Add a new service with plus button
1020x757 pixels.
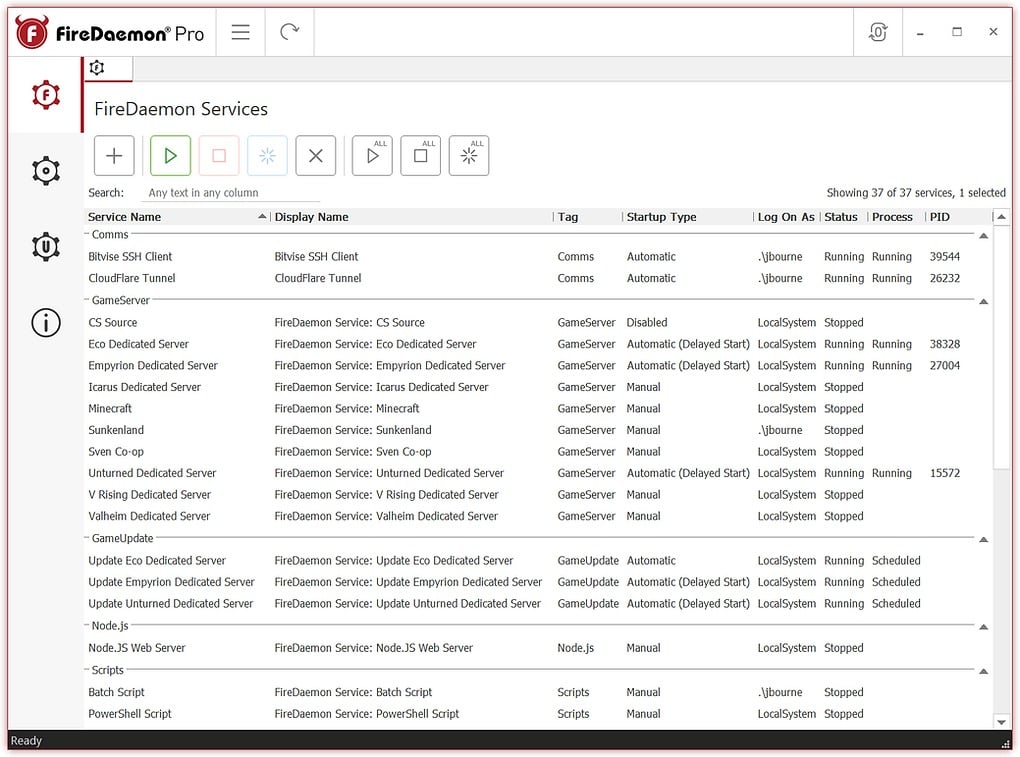point(114,155)
